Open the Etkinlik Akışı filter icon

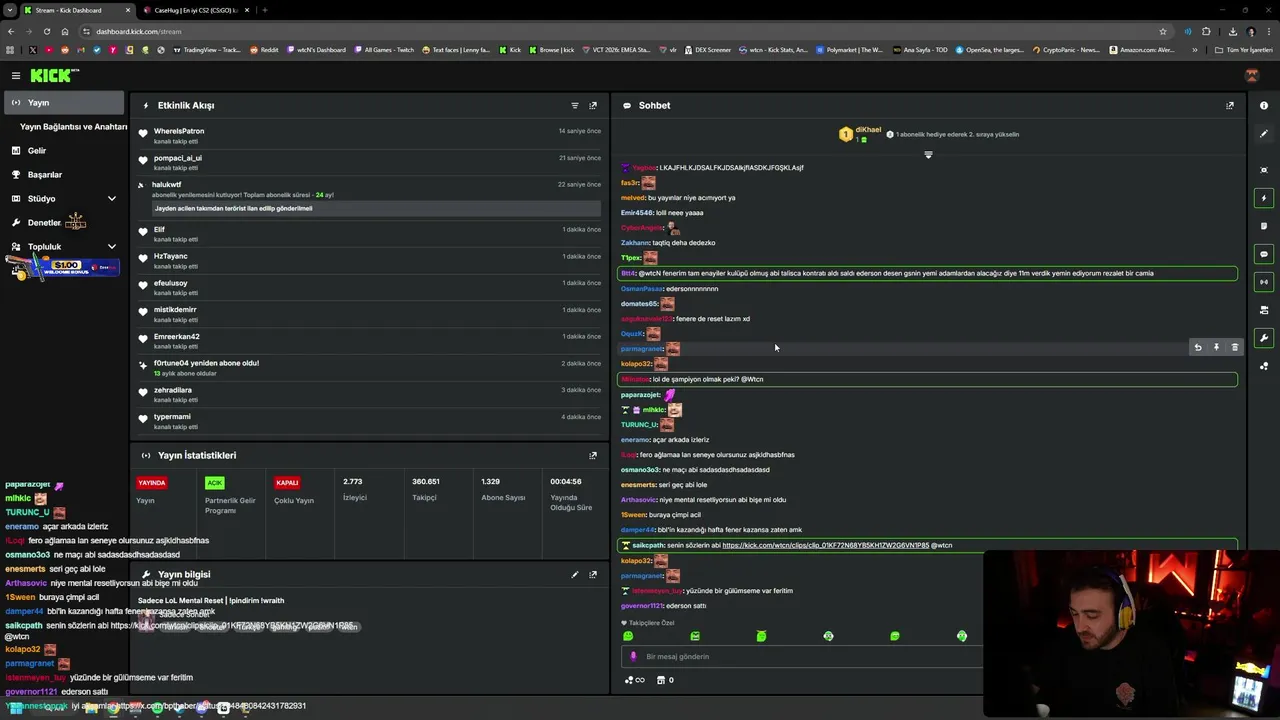[x=575, y=105]
